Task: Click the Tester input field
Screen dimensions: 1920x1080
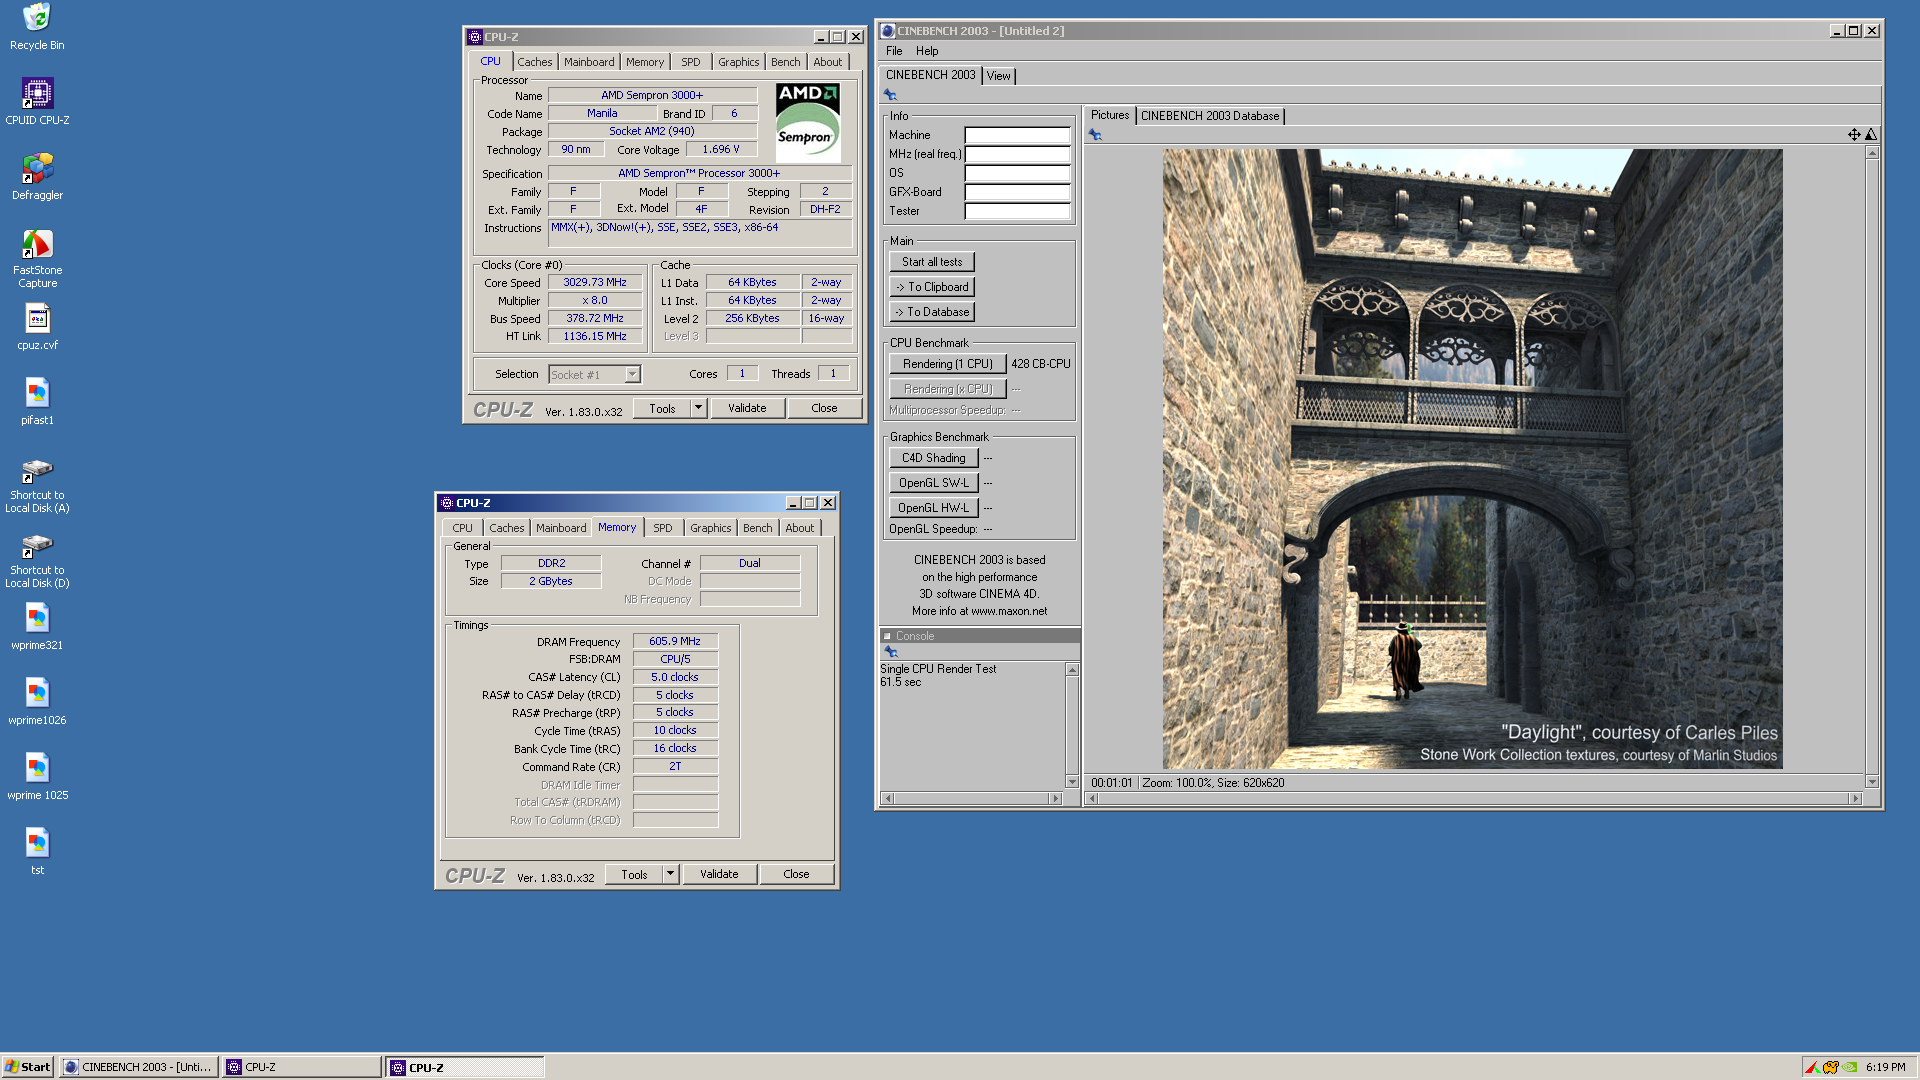Action: 1017,211
